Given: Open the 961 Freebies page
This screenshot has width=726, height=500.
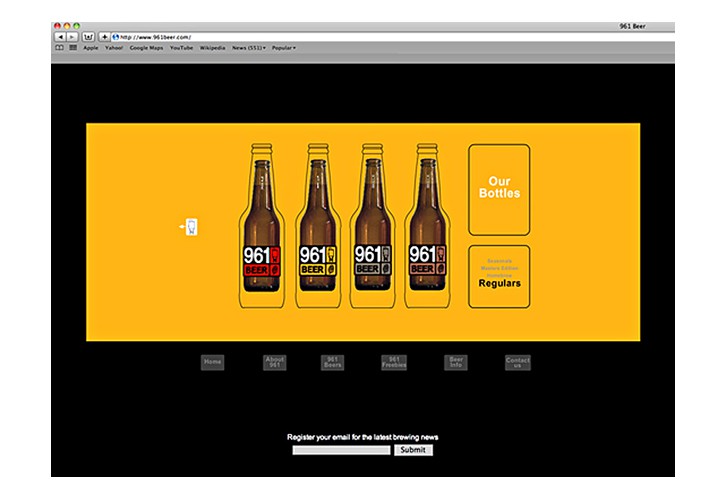Looking at the screenshot, I should pos(394,362).
